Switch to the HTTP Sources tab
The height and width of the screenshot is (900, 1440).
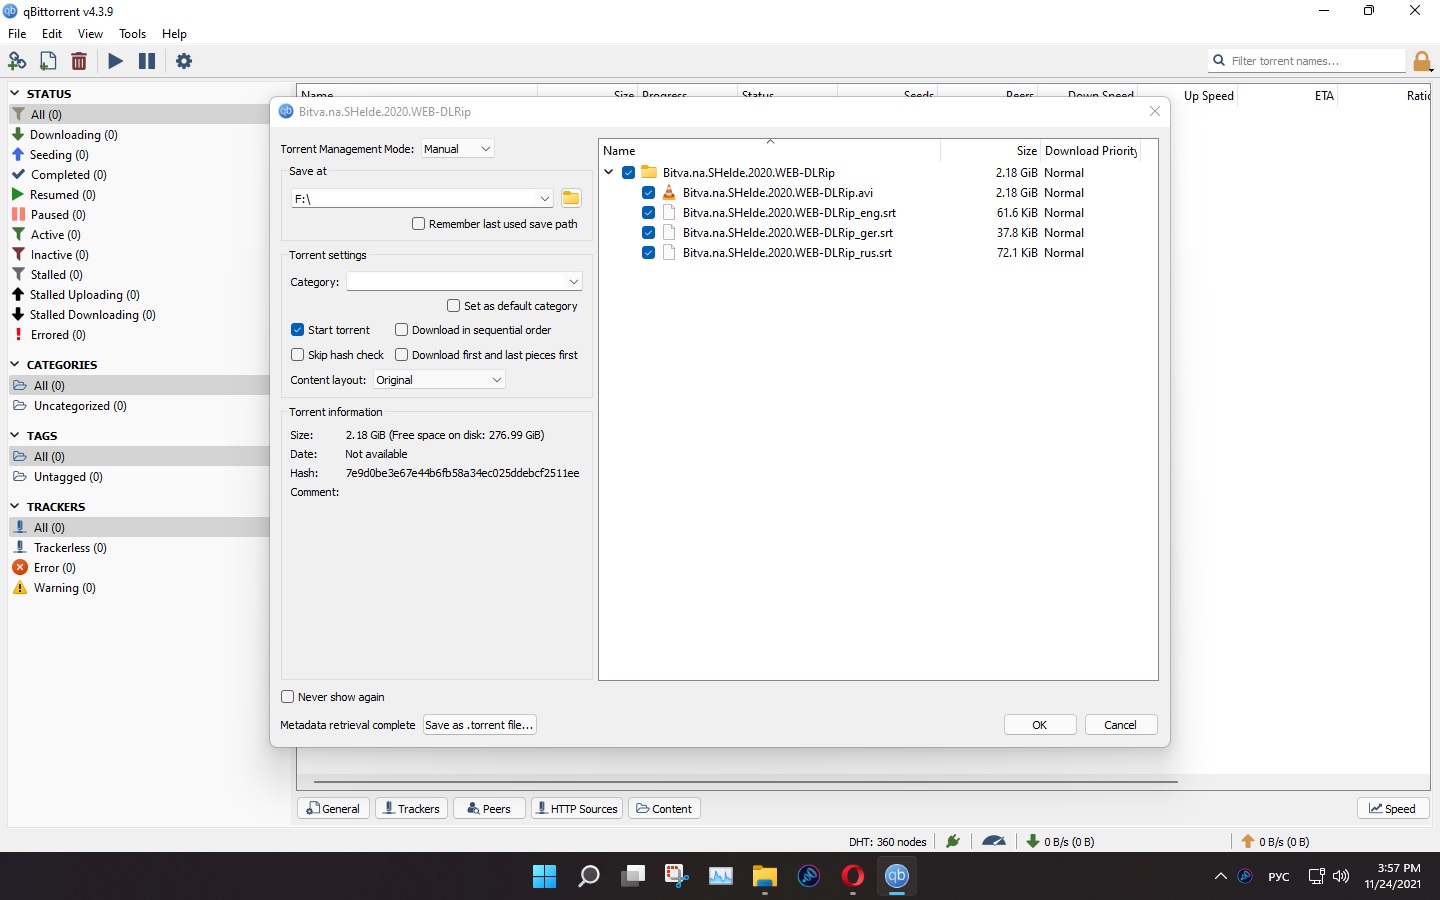tap(576, 808)
